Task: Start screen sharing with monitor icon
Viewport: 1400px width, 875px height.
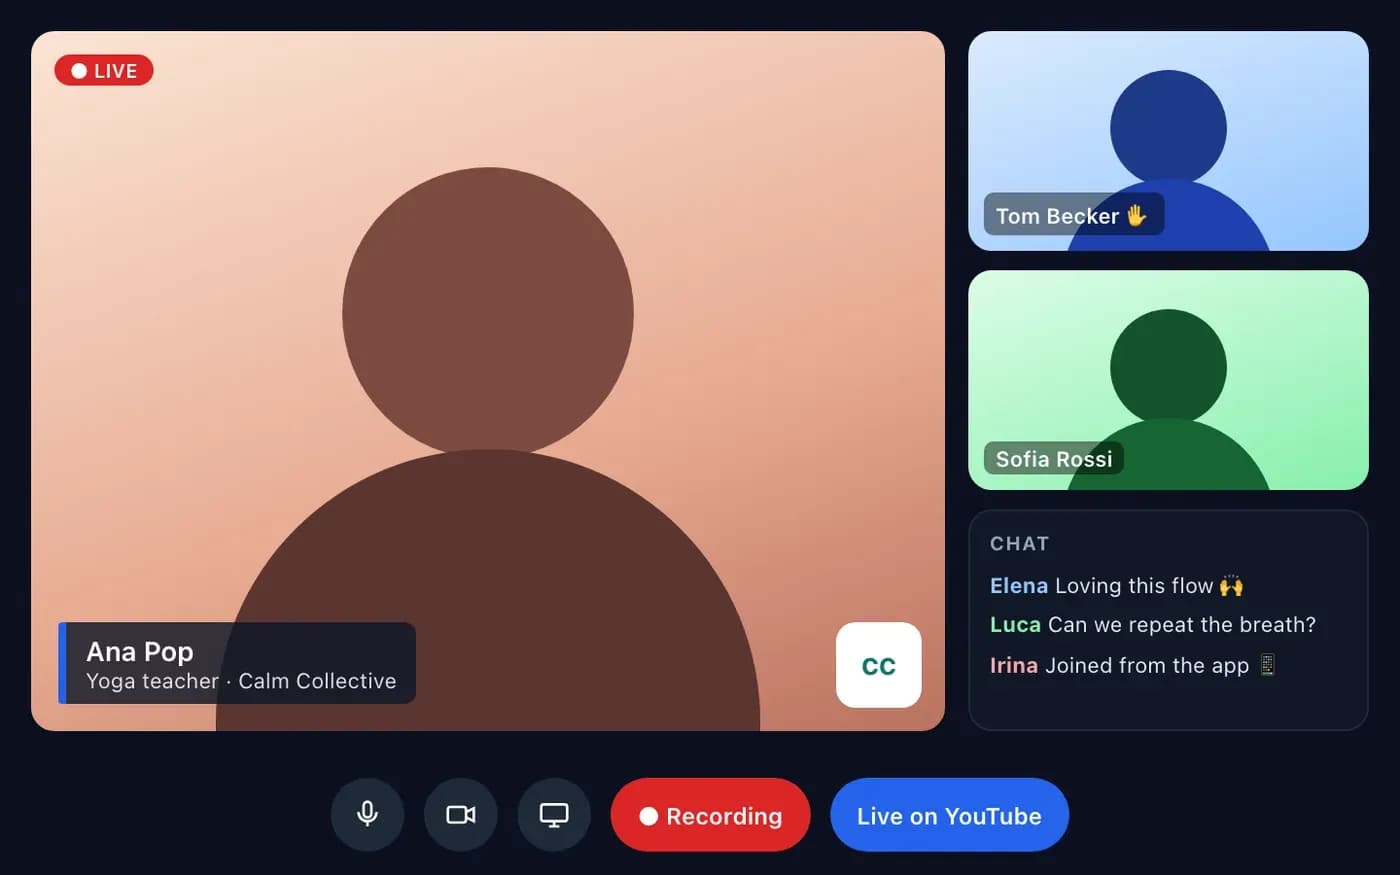Action: click(554, 815)
